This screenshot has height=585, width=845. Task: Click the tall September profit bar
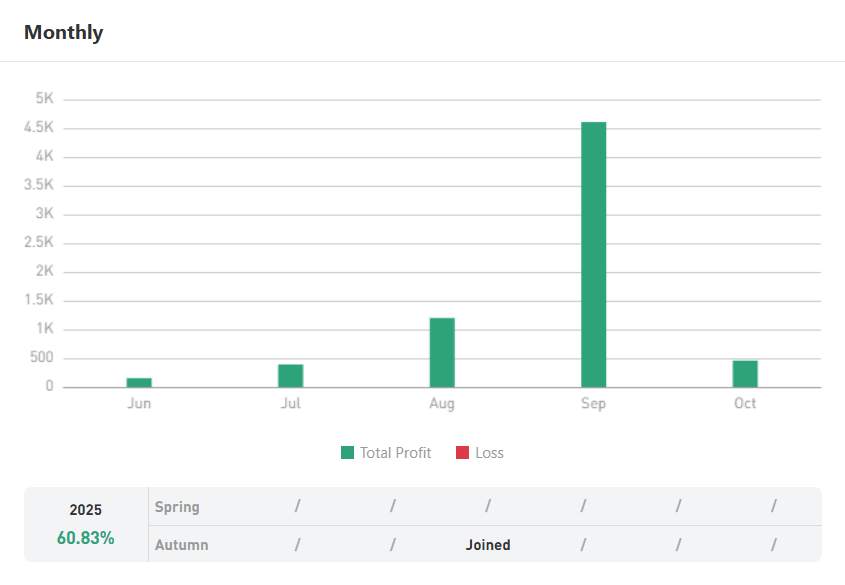tap(593, 254)
